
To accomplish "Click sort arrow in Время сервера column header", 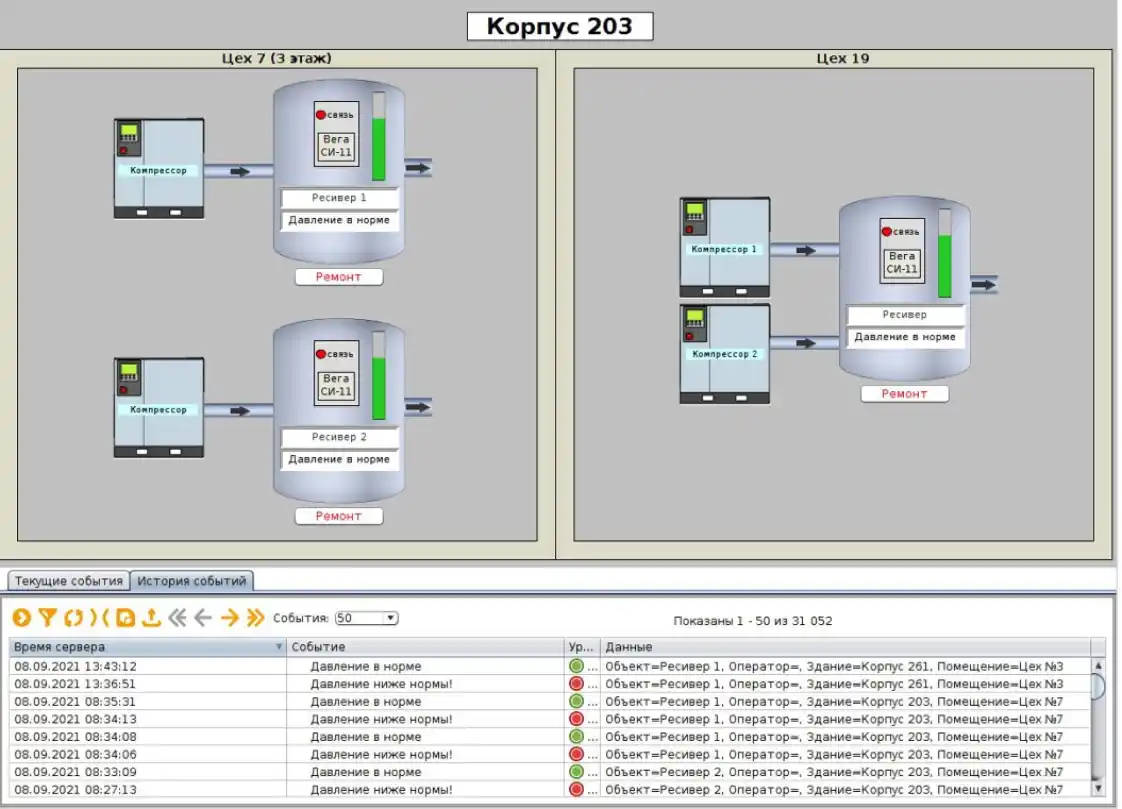I will click(x=278, y=648).
